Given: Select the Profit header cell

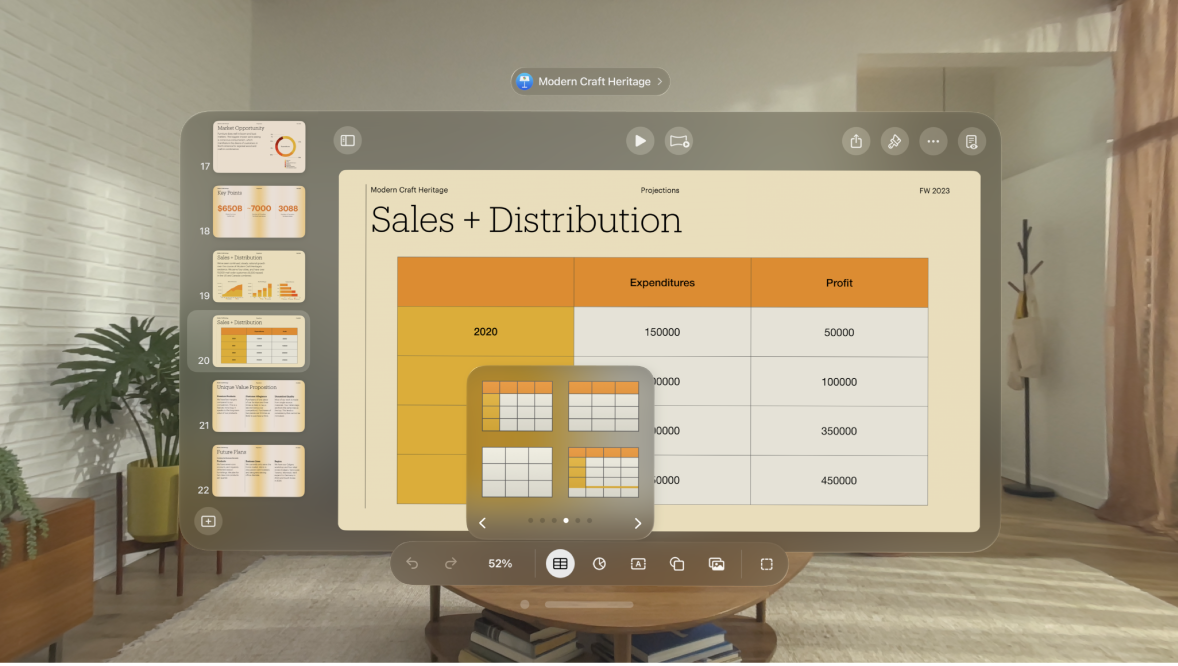Looking at the screenshot, I should 839,283.
